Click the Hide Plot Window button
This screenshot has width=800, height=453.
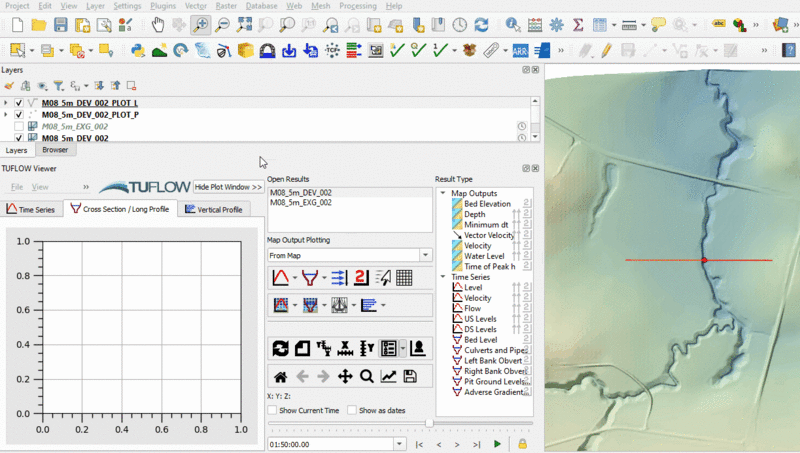229,187
